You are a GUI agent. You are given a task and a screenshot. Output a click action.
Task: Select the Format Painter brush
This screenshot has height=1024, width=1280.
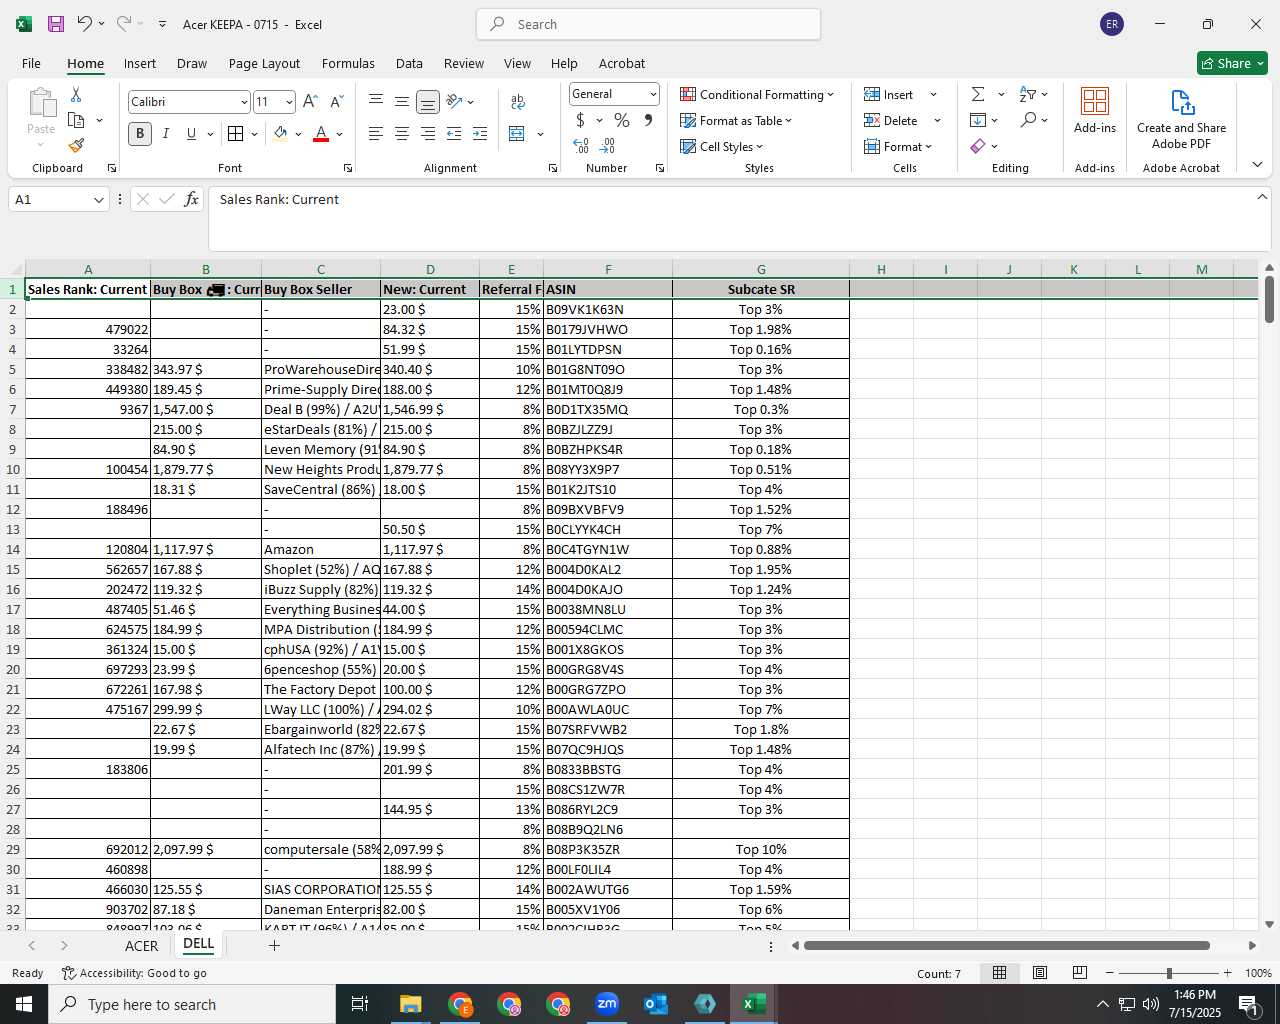[x=76, y=145]
